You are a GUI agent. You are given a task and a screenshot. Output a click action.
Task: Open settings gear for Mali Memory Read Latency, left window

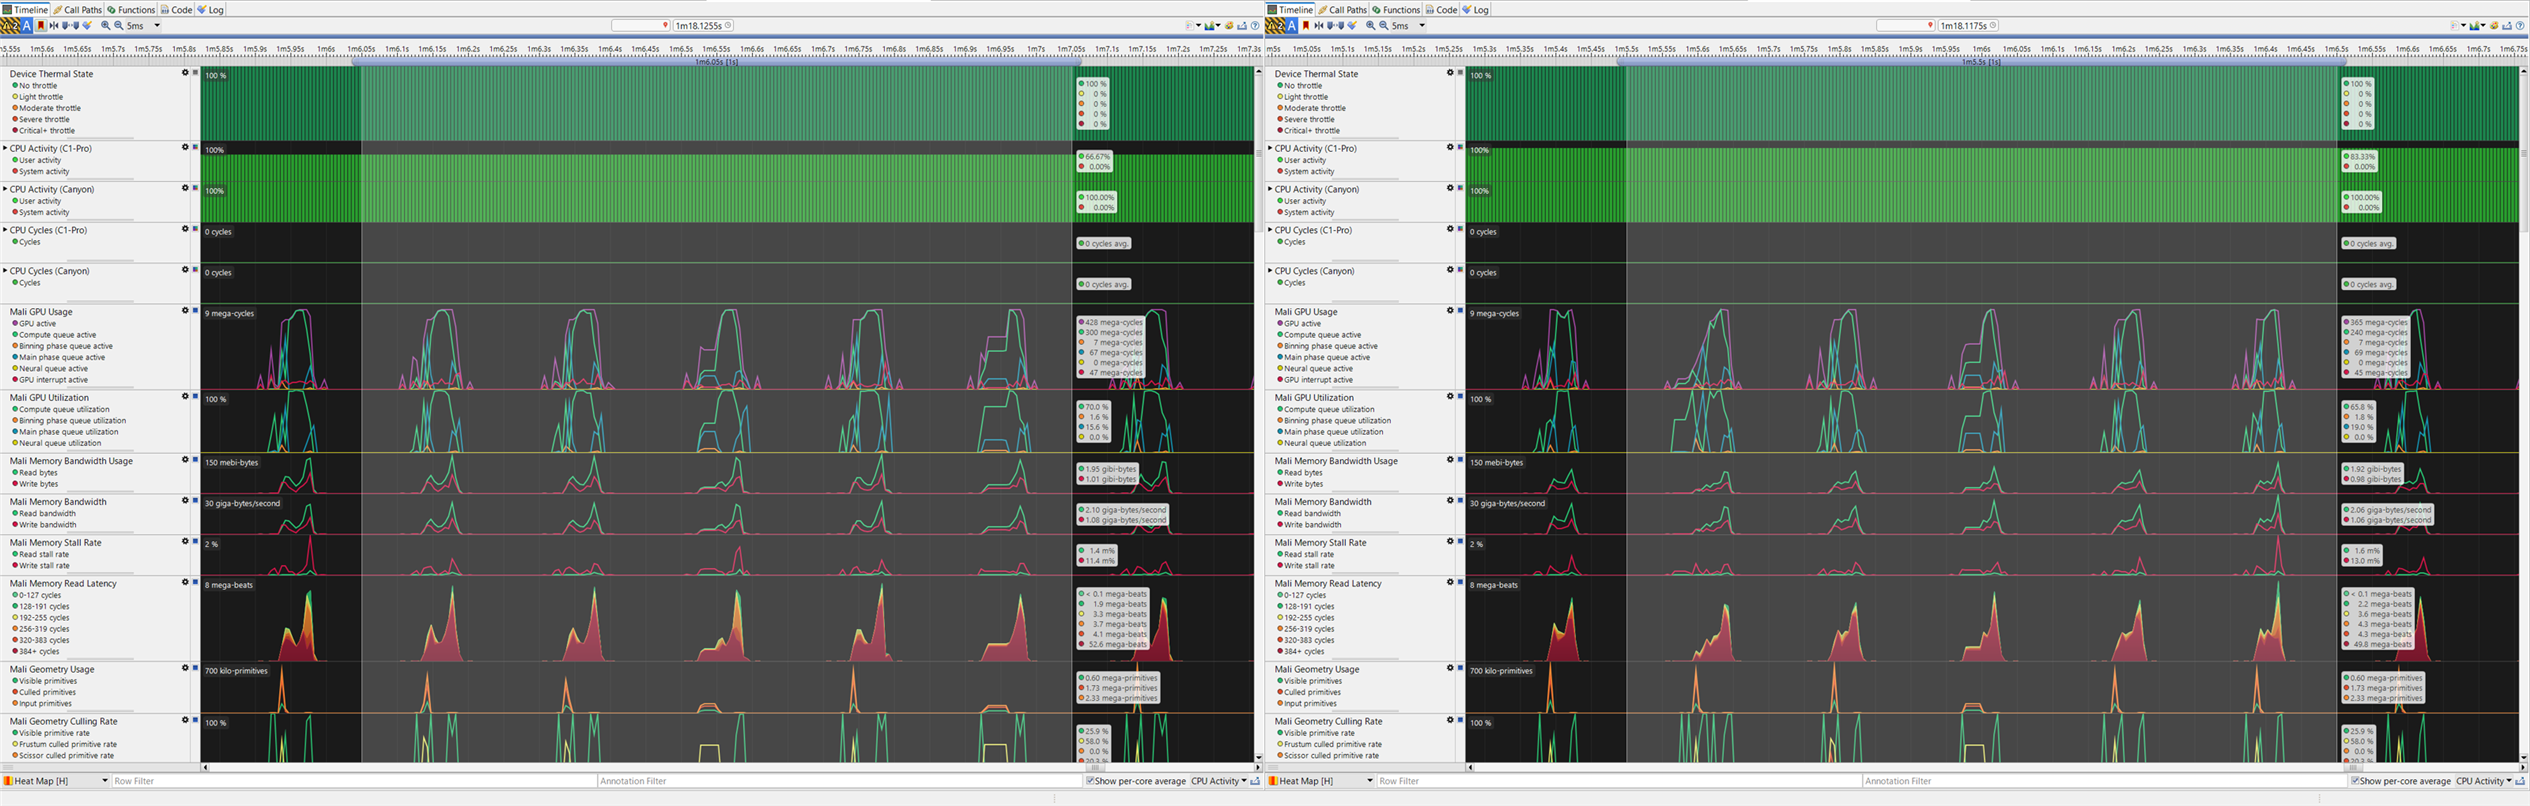point(185,582)
